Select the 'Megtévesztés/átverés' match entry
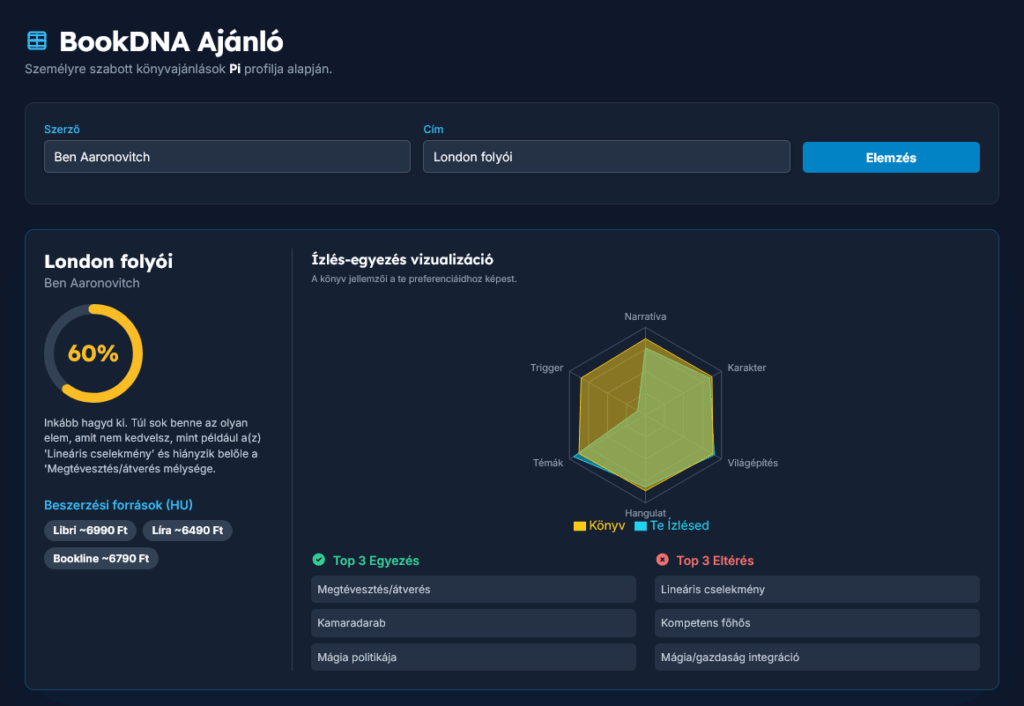 pos(475,589)
